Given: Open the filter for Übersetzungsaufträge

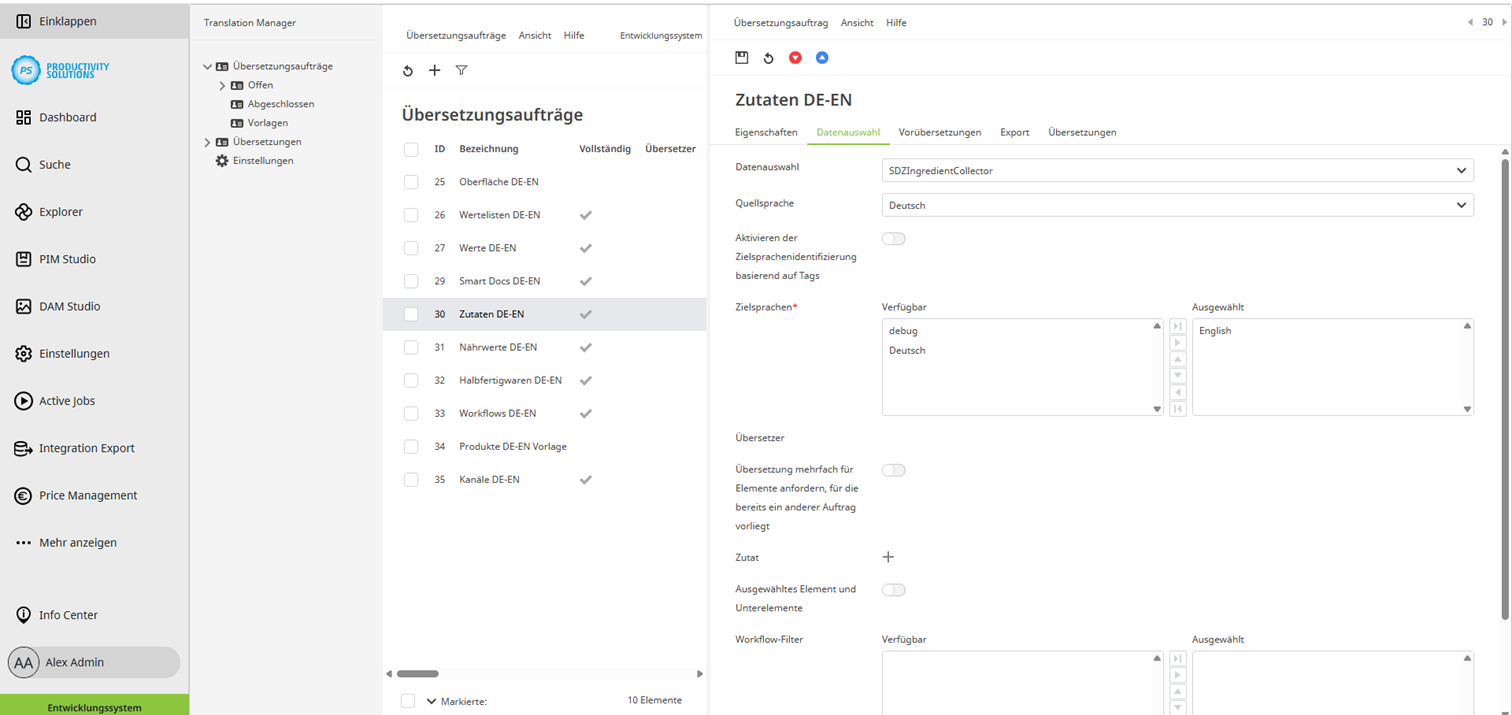Looking at the screenshot, I should tap(461, 70).
